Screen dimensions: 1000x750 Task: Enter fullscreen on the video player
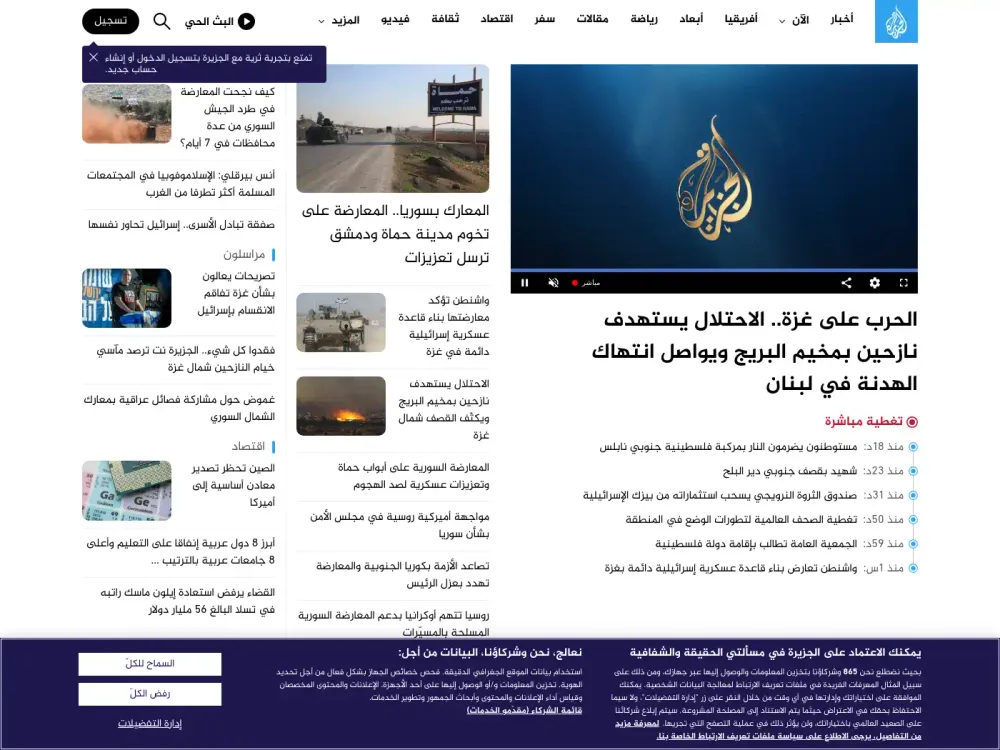point(904,283)
